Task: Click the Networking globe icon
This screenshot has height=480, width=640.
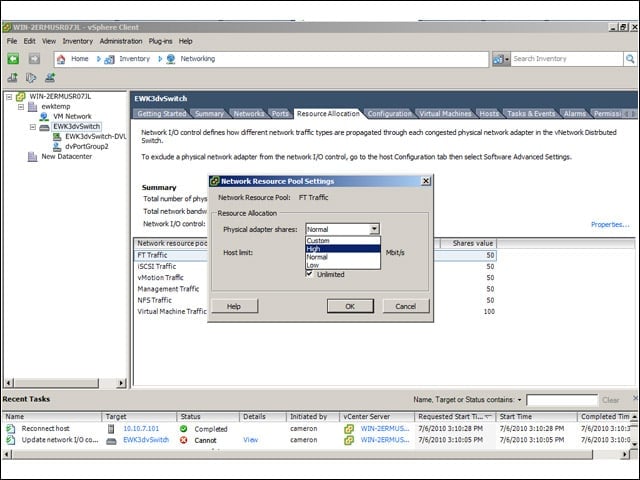Action: [x=171, y=59]
